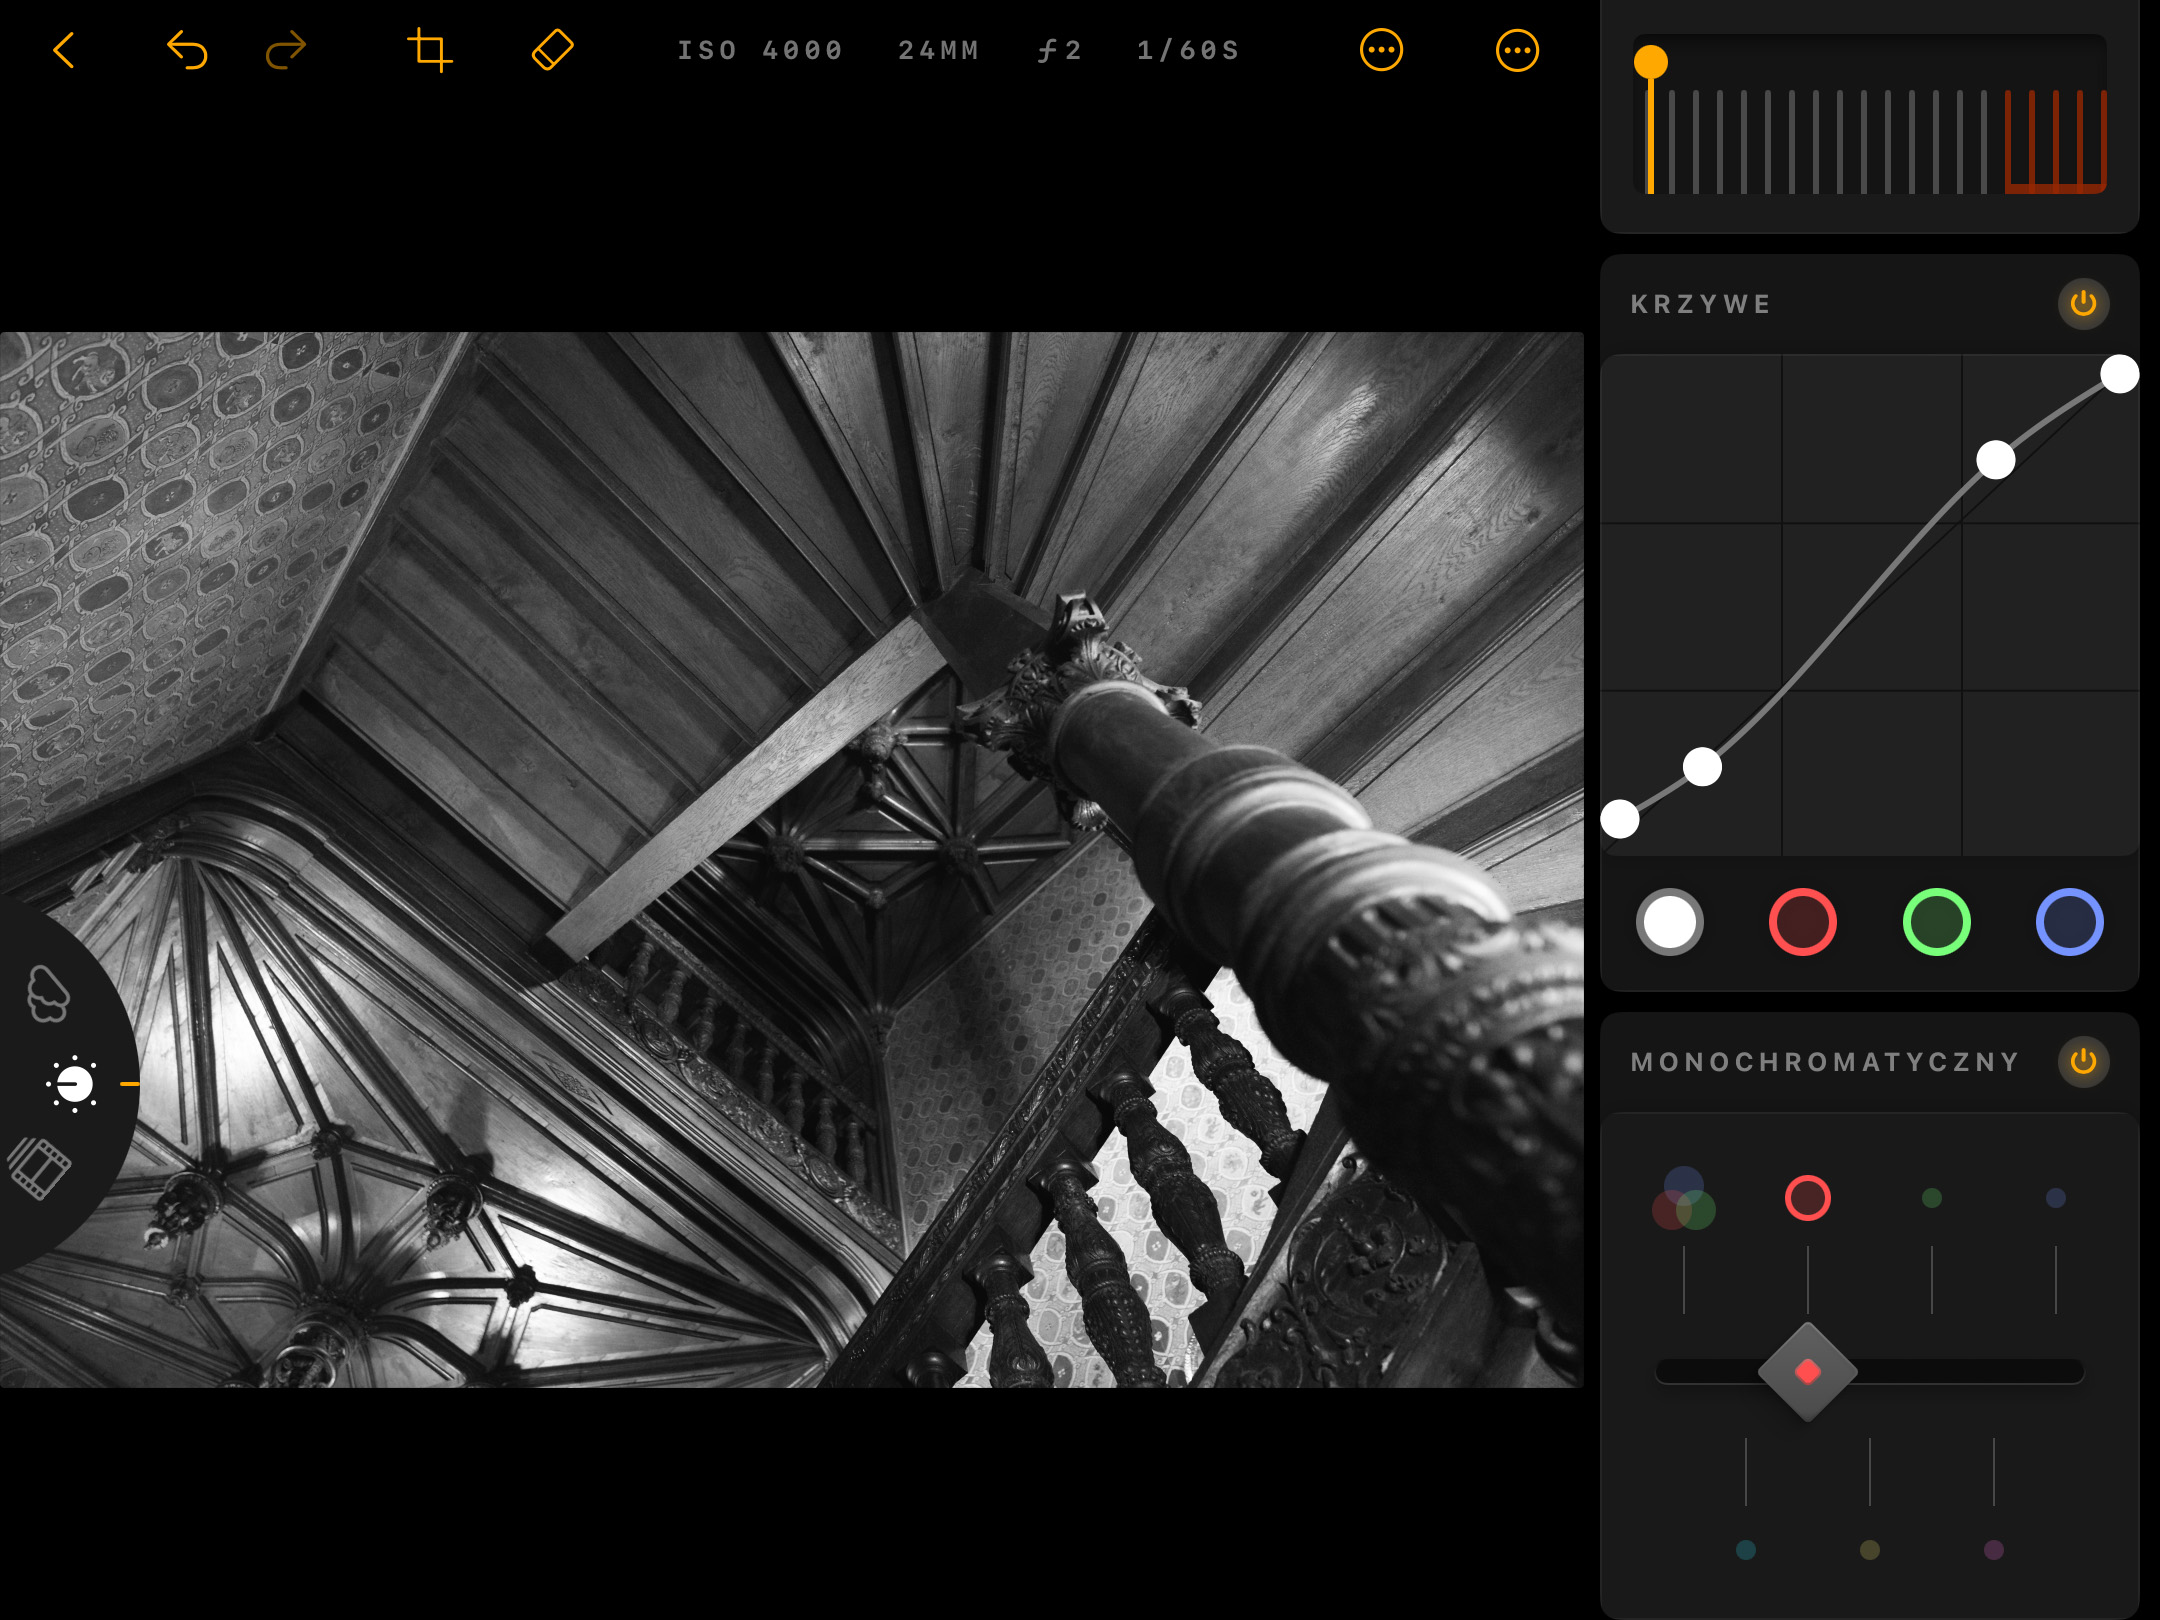
Task: Open the rightmost ellipsis menu
Action: (x=1518, y=50)
